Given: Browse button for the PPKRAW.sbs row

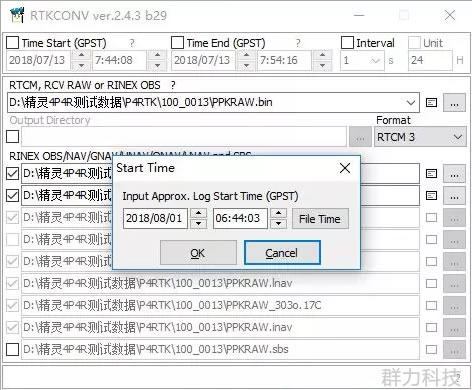Looking at the screenshot, I should (454, 349).
